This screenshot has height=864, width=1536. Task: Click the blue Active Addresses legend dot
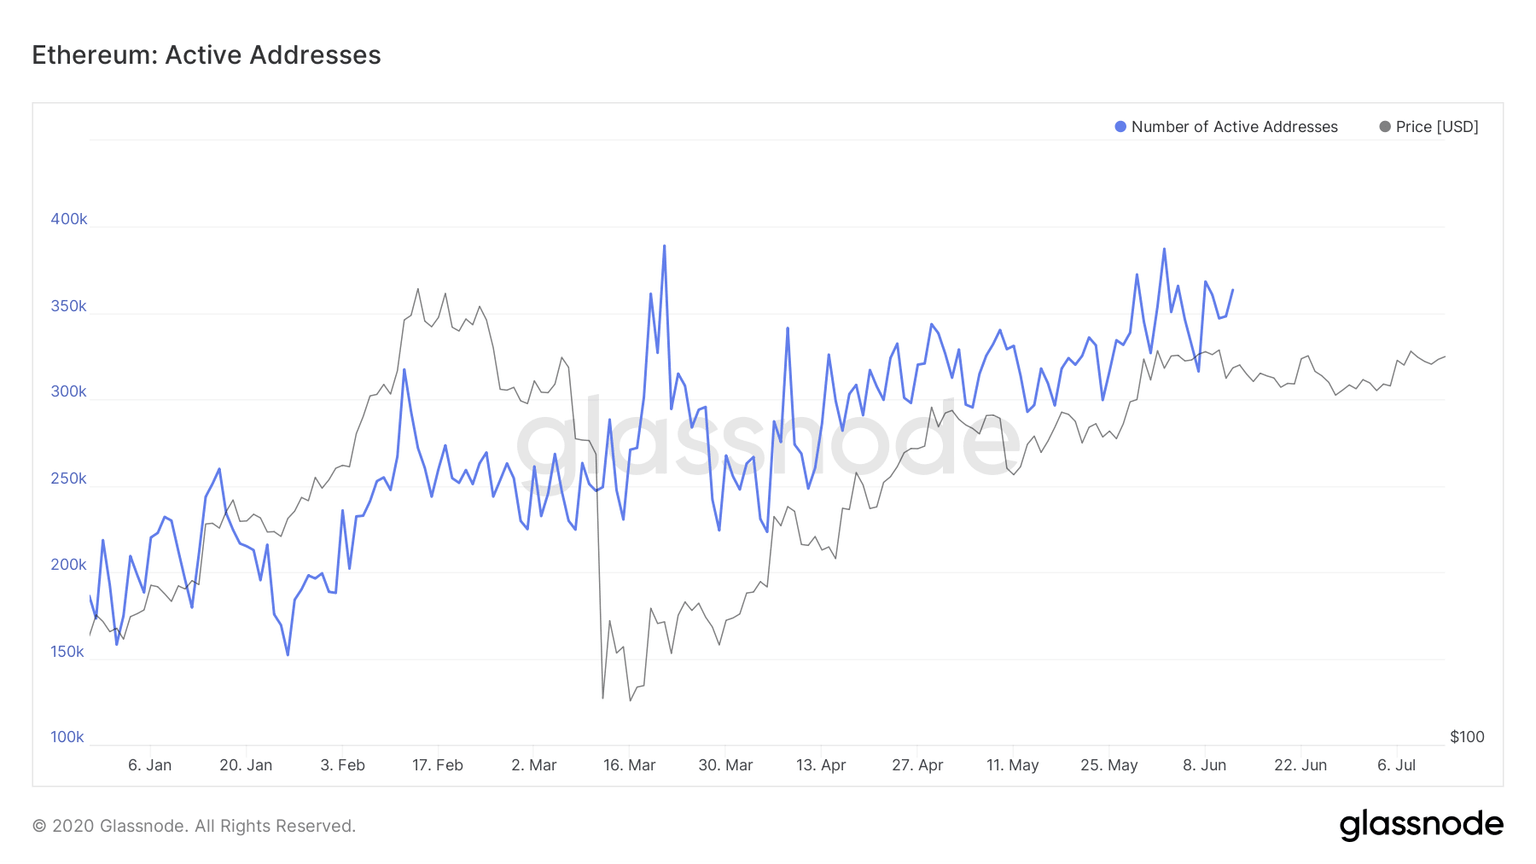pos(1120,127)
